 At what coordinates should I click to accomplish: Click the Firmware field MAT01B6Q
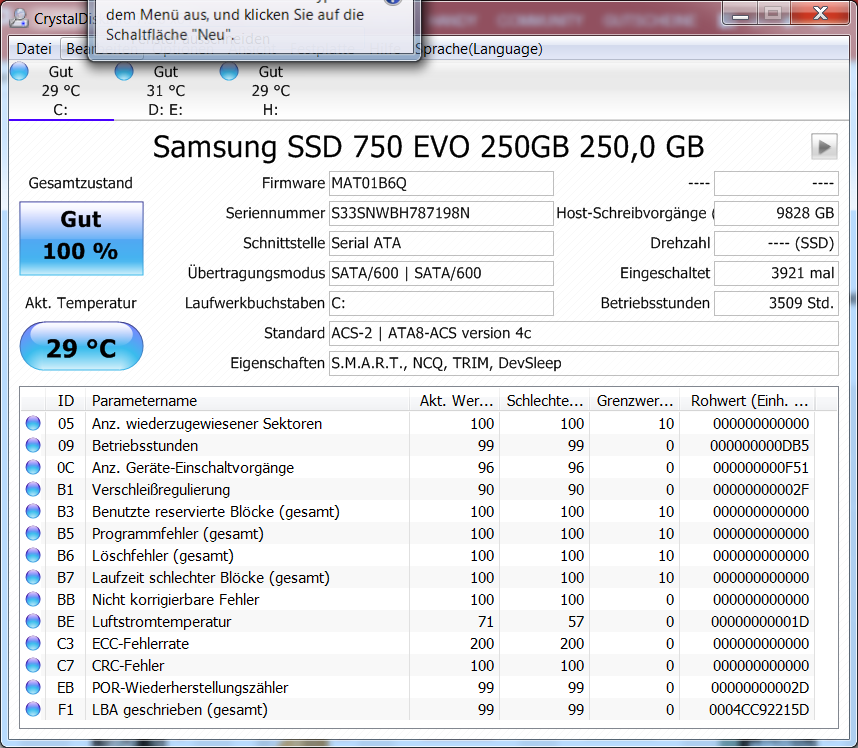tap(441, 183)
